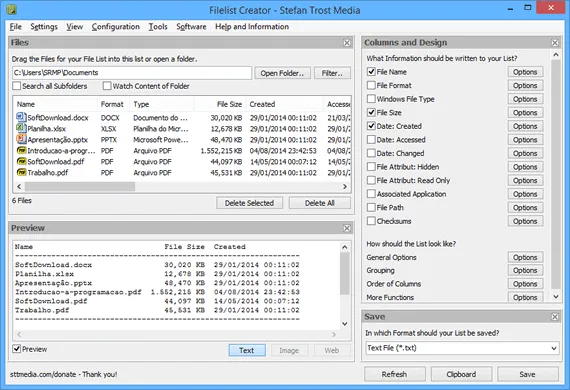Click the Word icon beside SoftDownload.docx
Viewport: 570px width, 390px height.
pos(21,117)
